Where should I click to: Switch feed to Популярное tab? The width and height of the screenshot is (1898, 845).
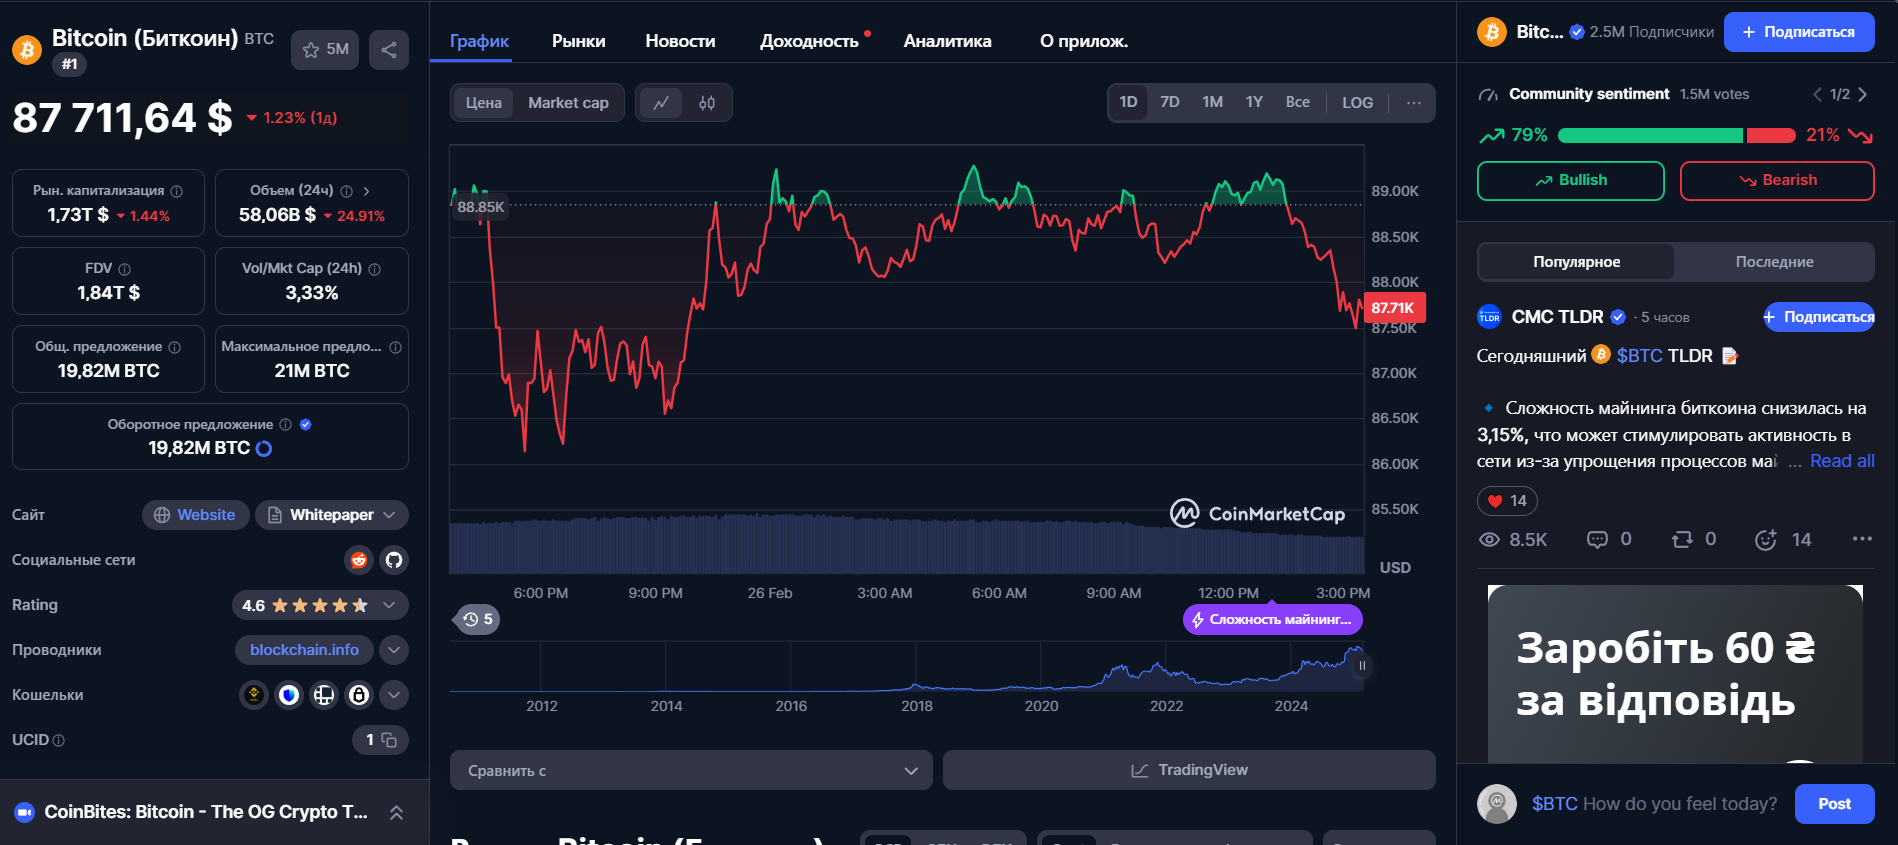(x=1576, y=262)
